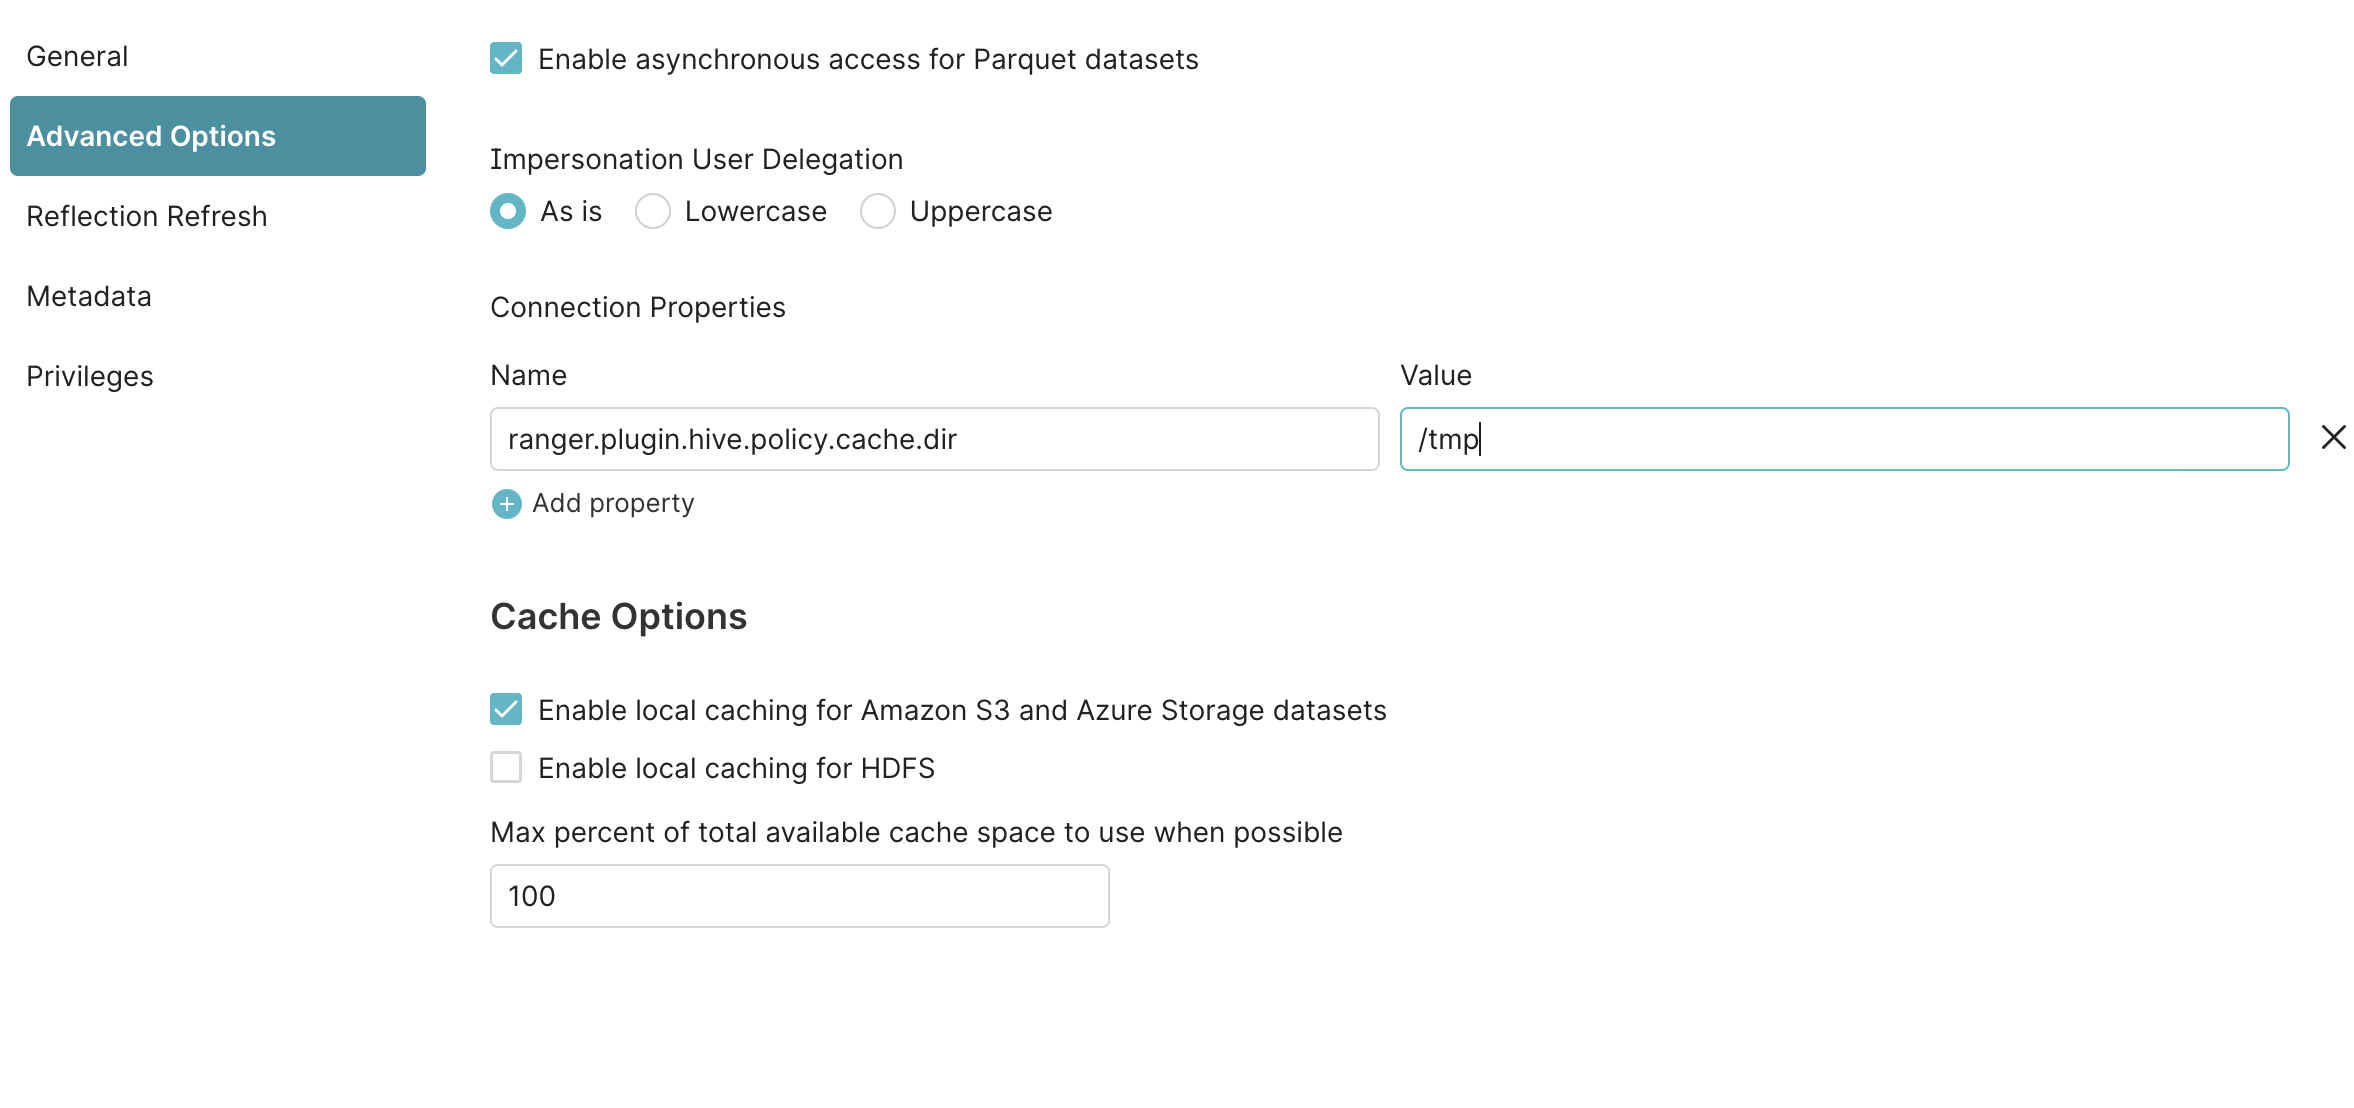Open the General settings tab
Screen dimensions: 2354x1108
pyautogui.click(x=77, y=56)
